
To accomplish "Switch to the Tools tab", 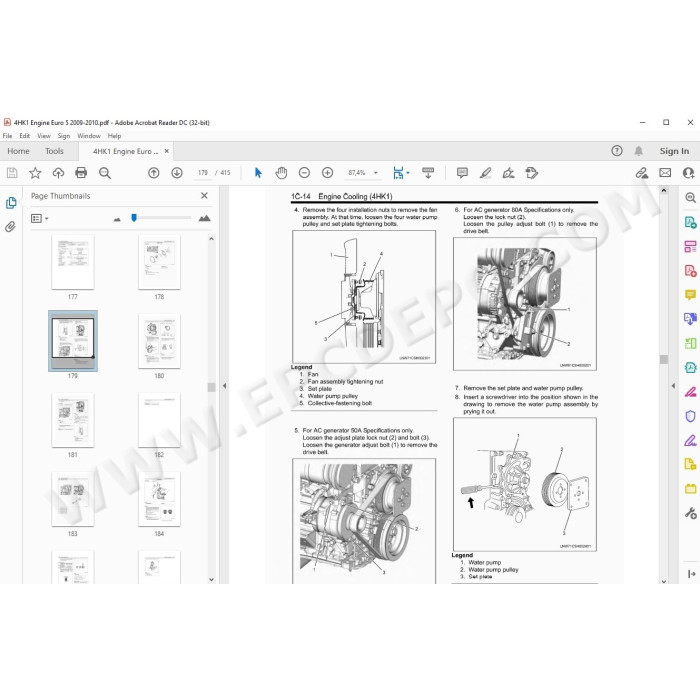I will tap(54, 151).
